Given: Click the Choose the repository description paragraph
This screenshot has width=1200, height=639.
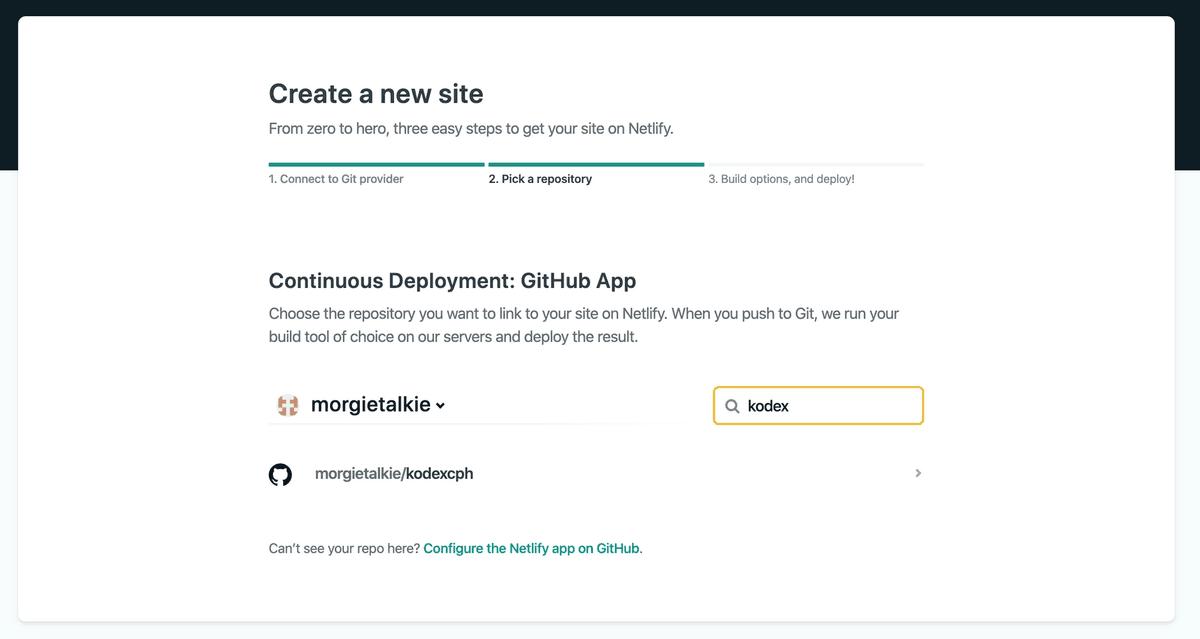Looking at the screenshot, I should [x=584, y=325].
